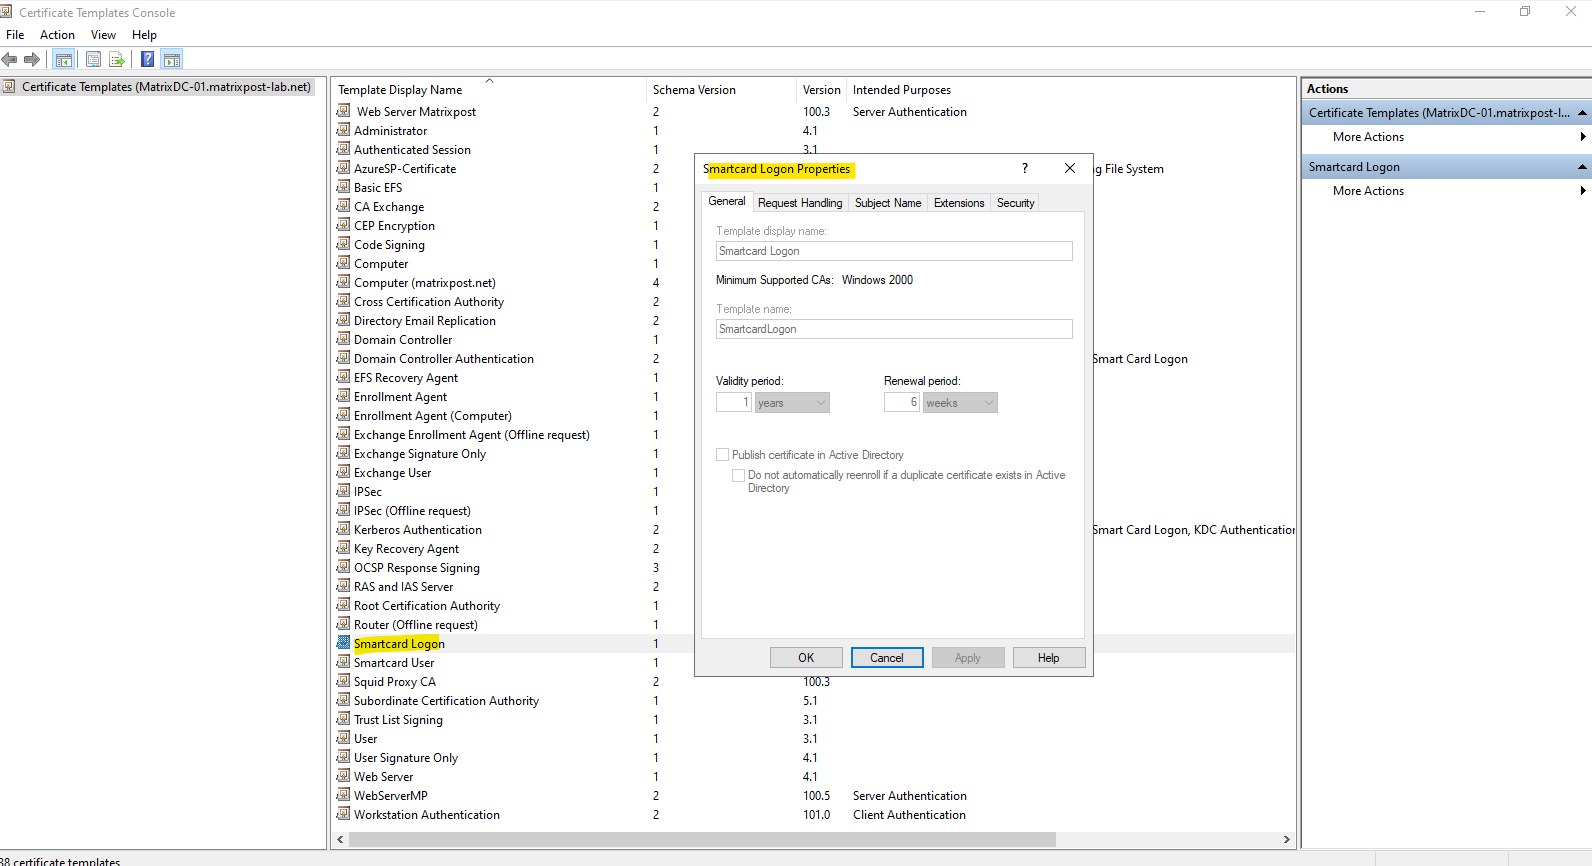Click the User template icon
1592x866 pixels.
344,738
